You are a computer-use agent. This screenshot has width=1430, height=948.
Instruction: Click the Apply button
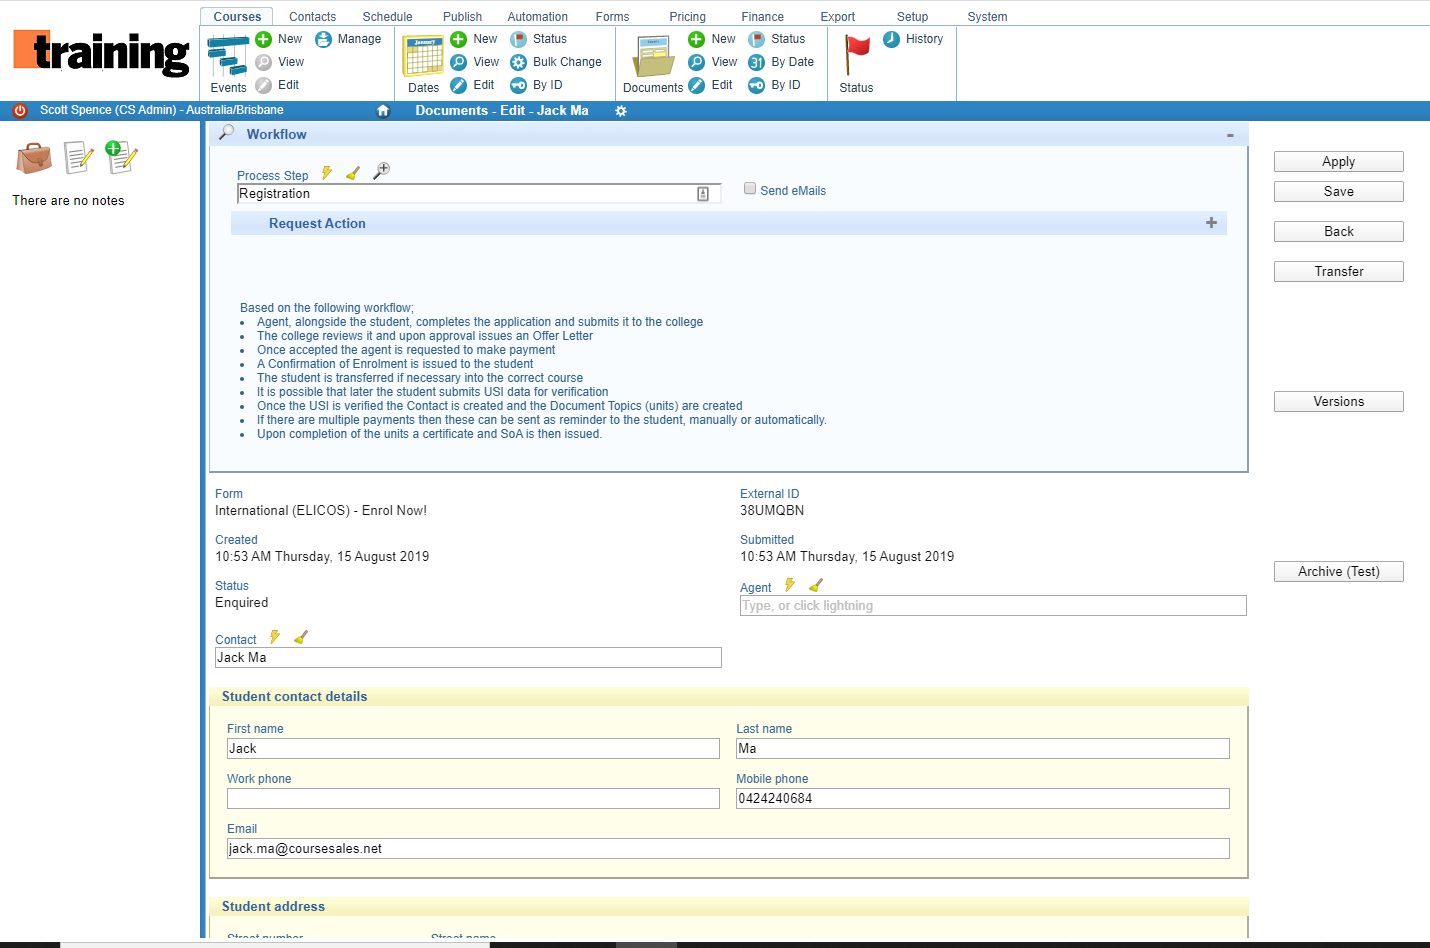coord(1338,162)
